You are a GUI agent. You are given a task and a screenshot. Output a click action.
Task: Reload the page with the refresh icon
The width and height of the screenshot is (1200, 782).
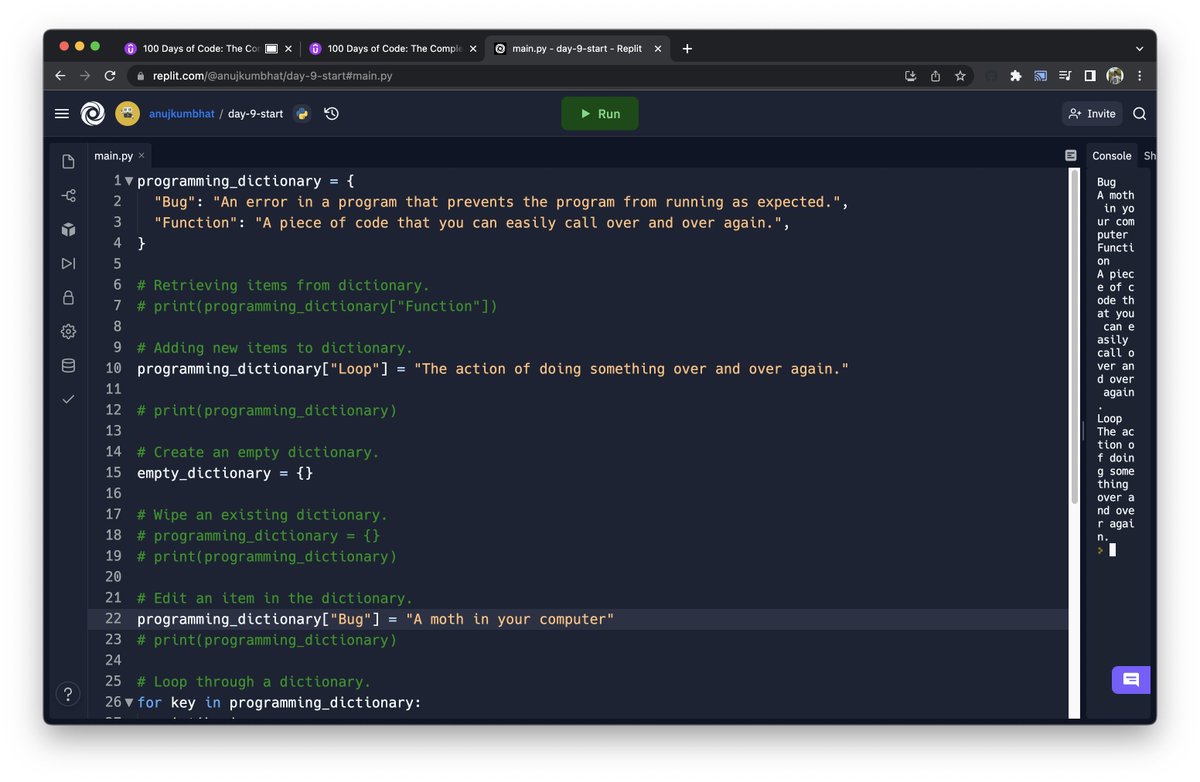point(110,76)
